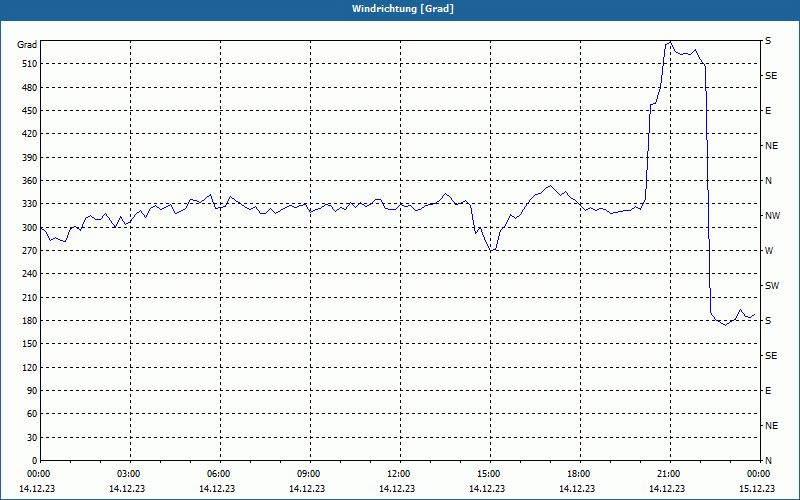
Task: Click the "12:00" time label
Action: point(400,474)
